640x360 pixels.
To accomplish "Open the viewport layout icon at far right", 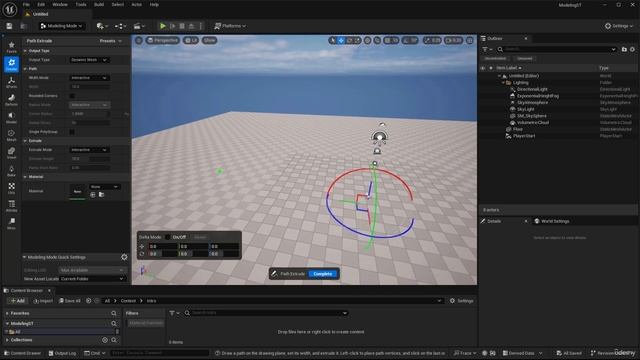I will point(470,40).
